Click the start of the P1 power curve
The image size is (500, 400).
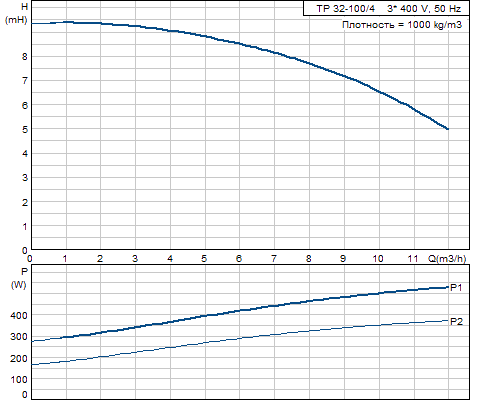coord(32,341)
